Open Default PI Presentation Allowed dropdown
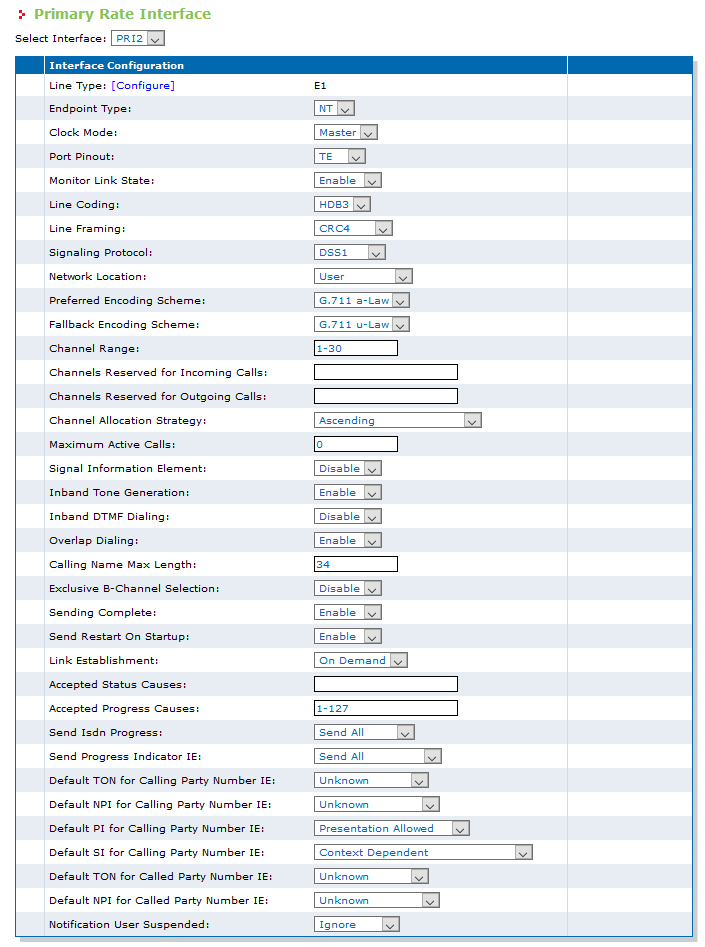The width and height of the screenshot is (705, 947). coord(391,829)
